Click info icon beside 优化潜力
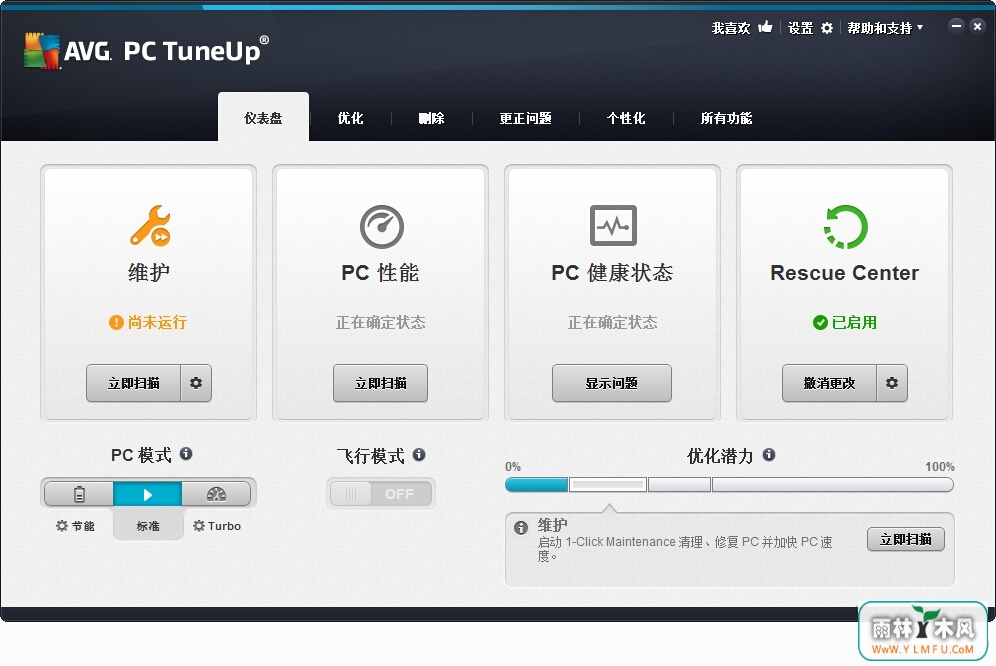This screenshot has height=666, width=996. click(x=769, y=454)
